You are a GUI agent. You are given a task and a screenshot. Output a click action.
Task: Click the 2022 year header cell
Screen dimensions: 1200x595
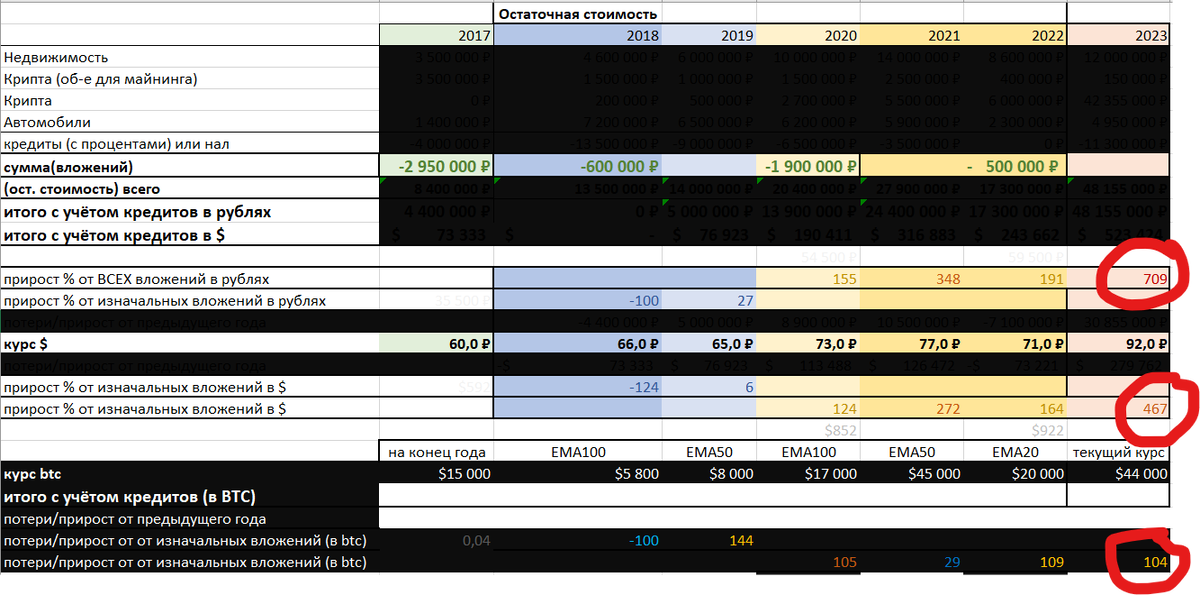pos(1014,36)
